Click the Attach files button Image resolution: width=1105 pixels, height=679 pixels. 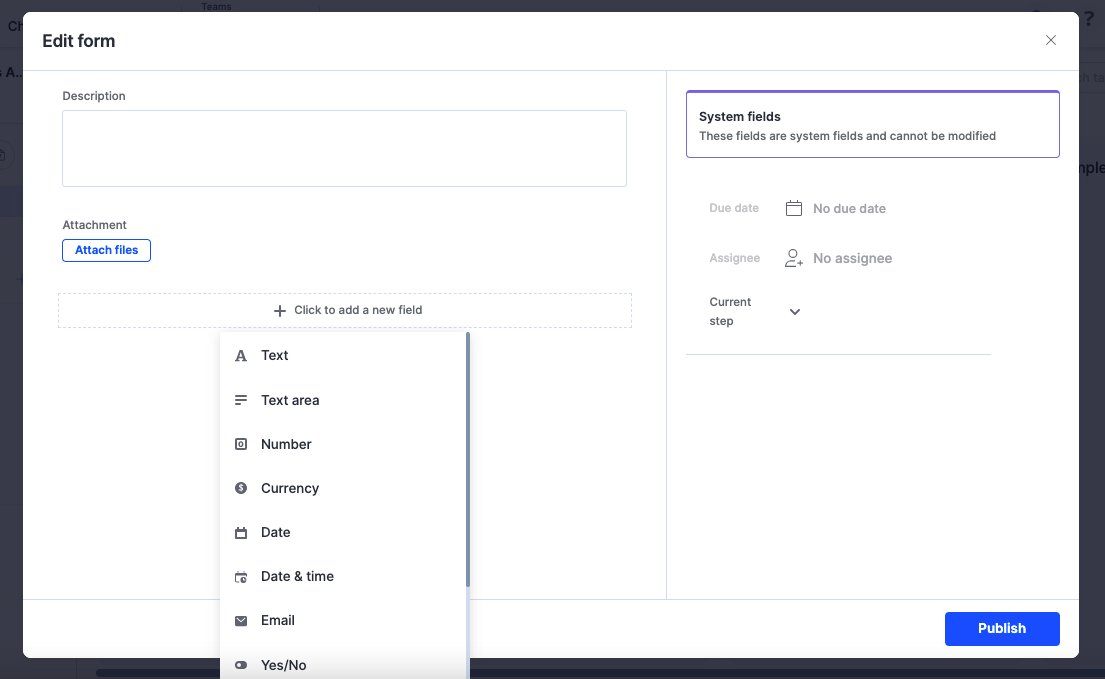coord(106,250)
